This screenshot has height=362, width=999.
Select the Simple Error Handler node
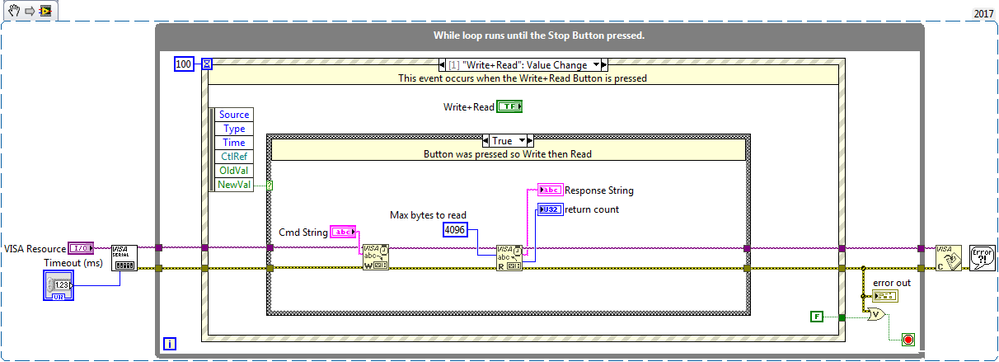pos(982,257)
